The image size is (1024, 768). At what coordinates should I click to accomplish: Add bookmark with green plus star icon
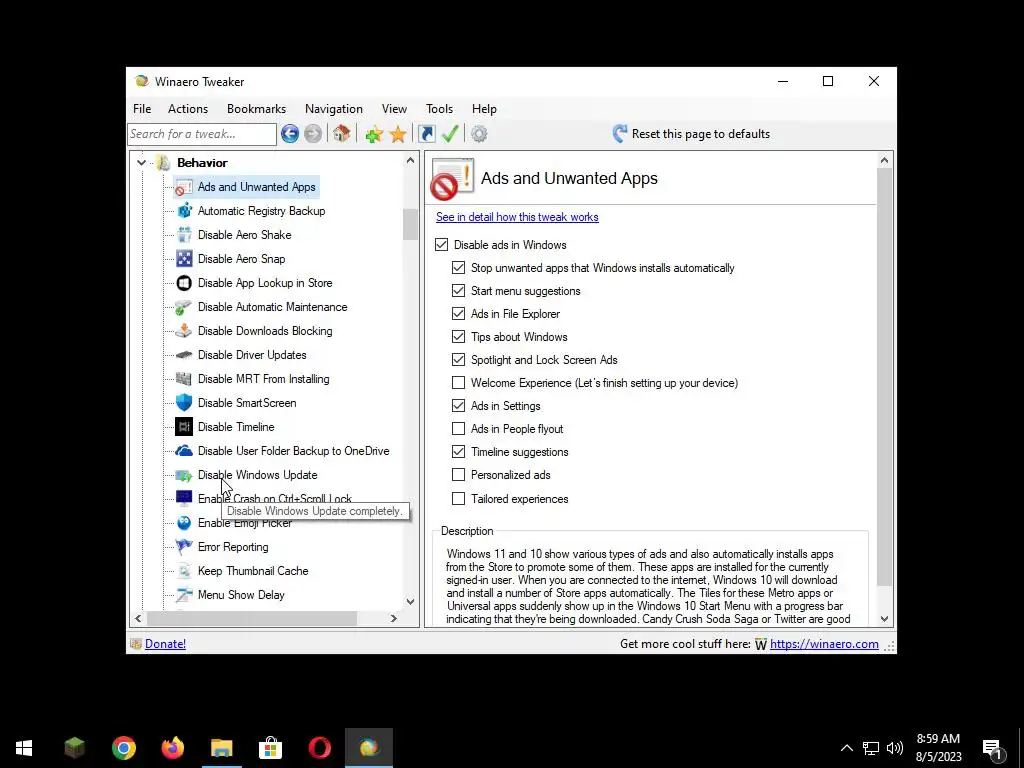click(374, 135)
